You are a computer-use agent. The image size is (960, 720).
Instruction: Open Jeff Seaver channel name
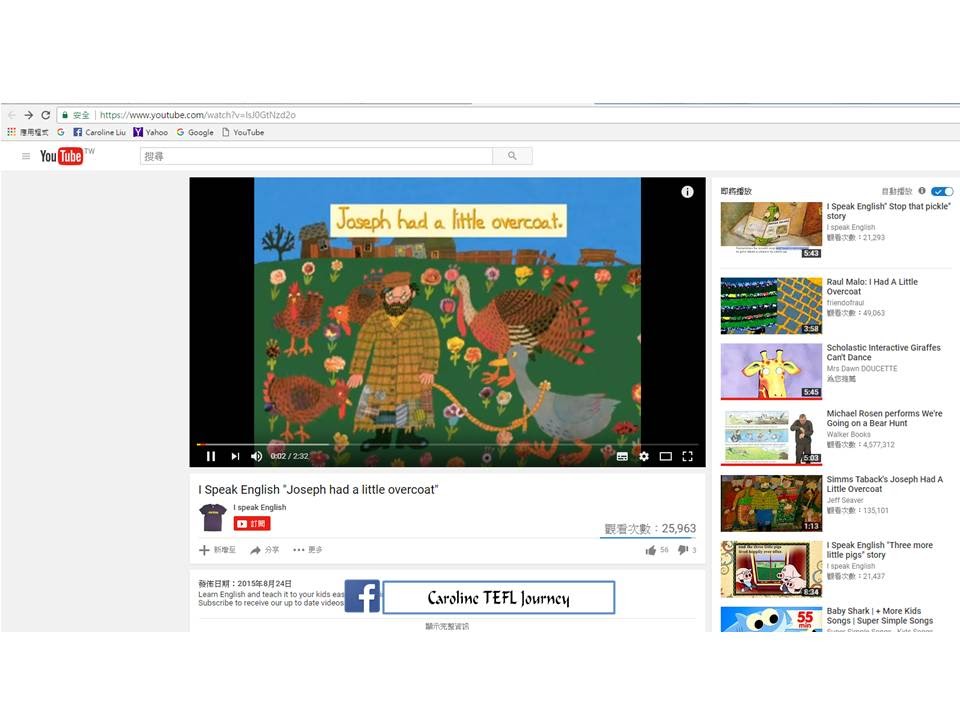[x=845, y=500]
